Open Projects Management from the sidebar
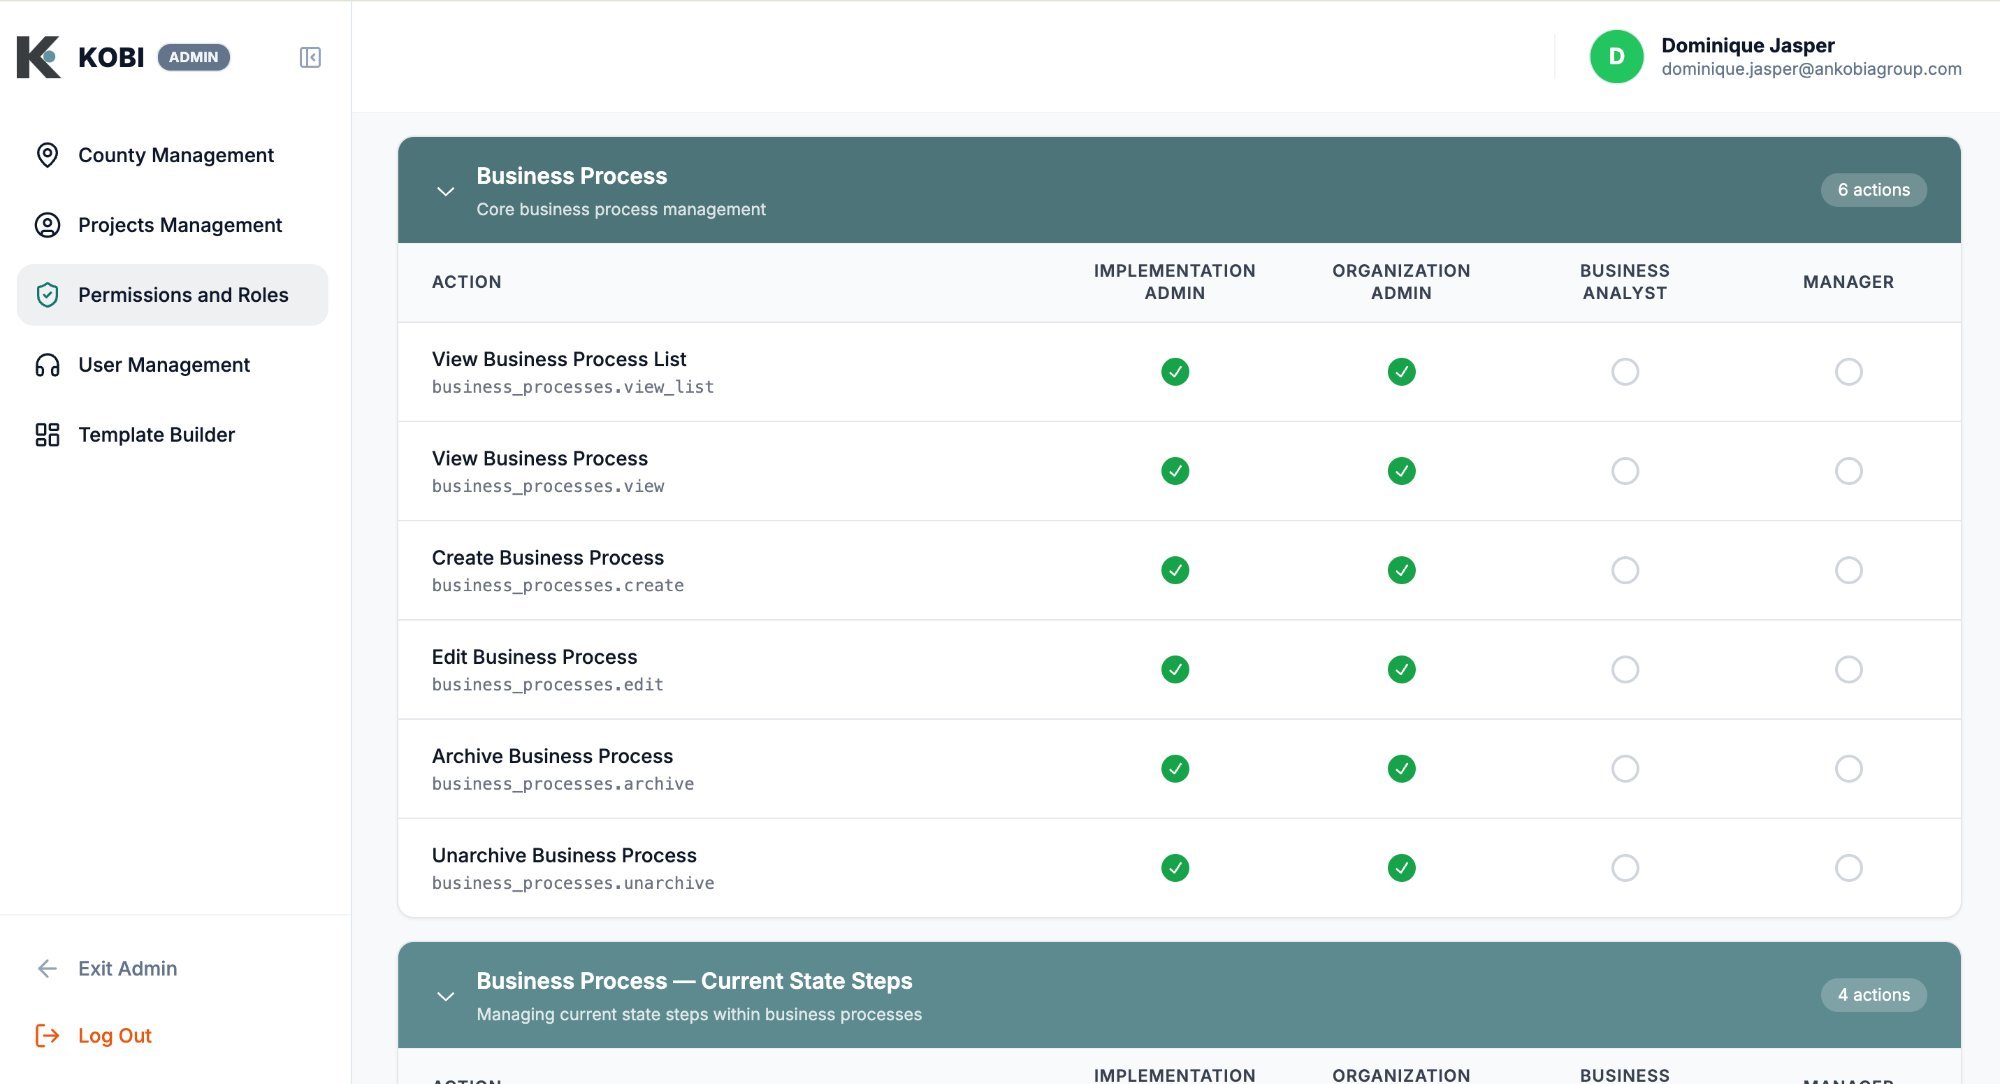2000x1084 pixels. coord(179,225)
